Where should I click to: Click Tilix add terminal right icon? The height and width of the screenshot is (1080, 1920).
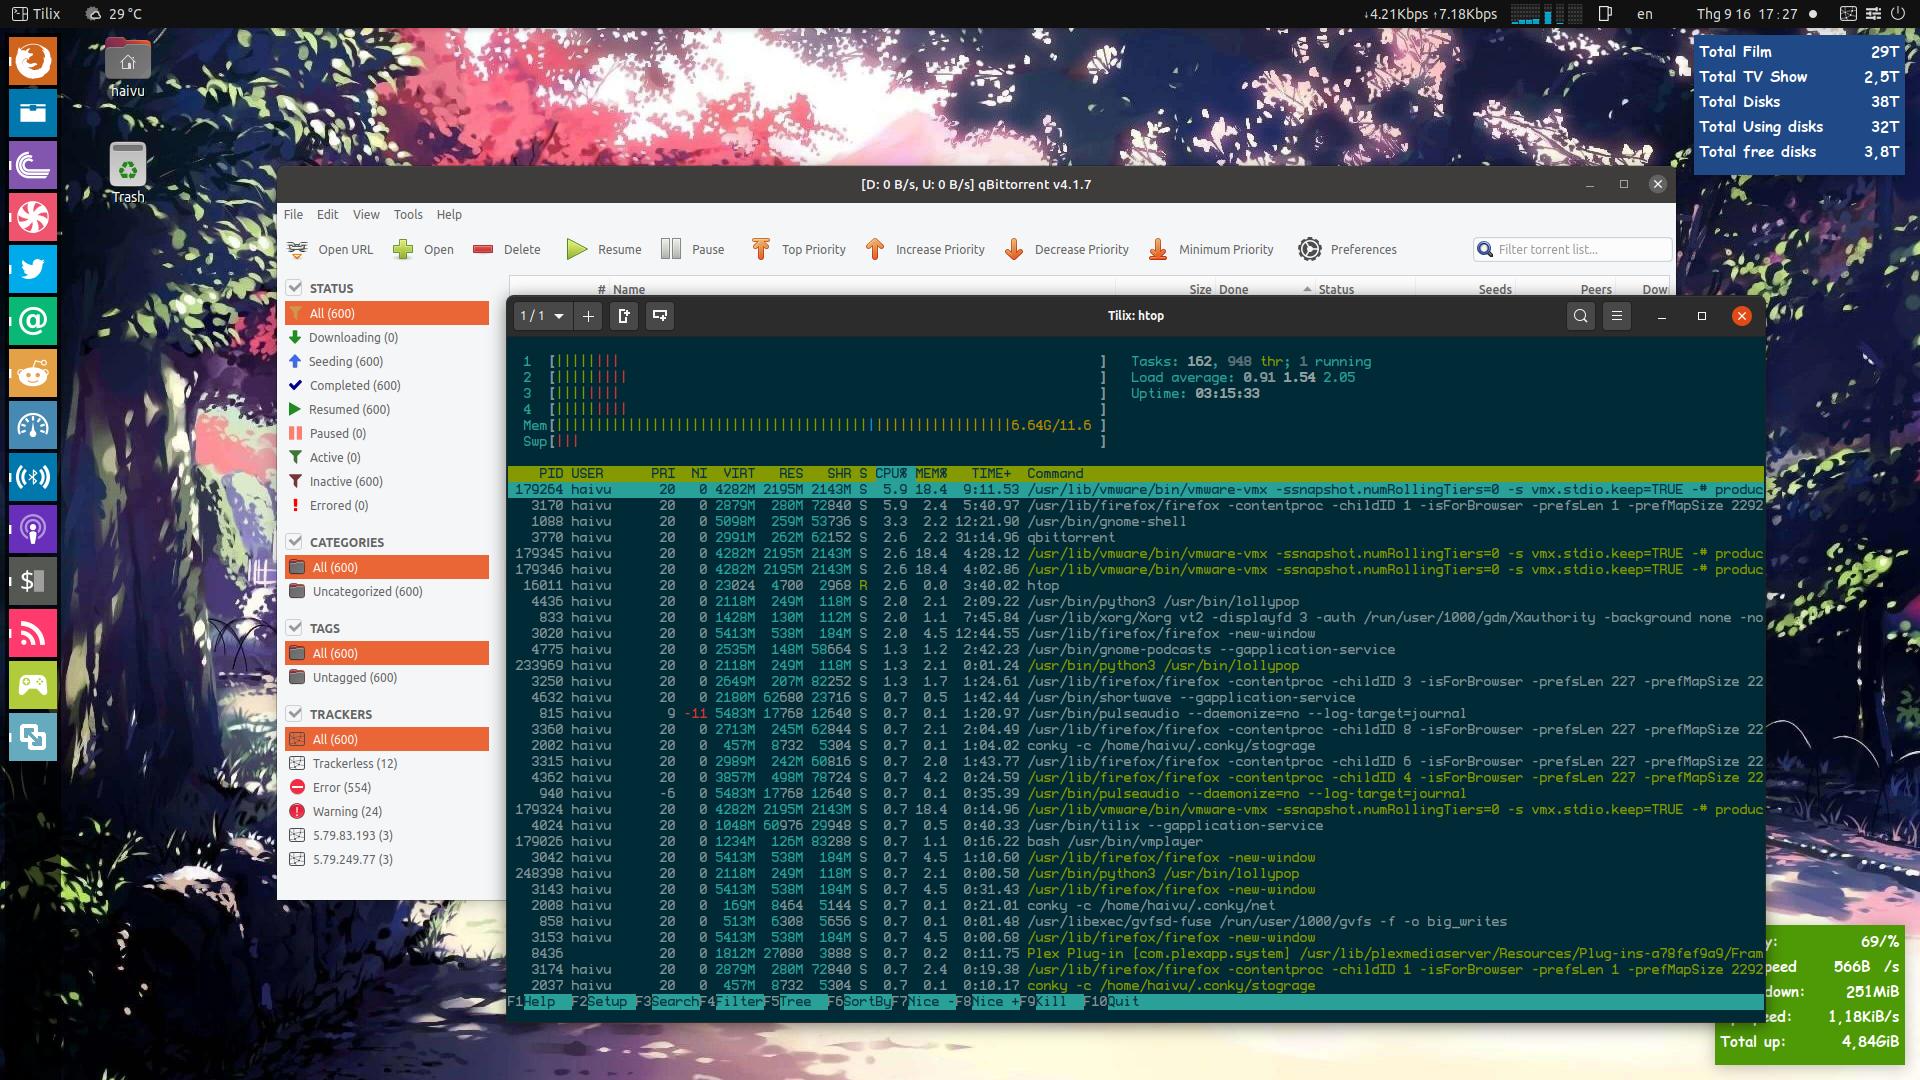click(624, 316)
